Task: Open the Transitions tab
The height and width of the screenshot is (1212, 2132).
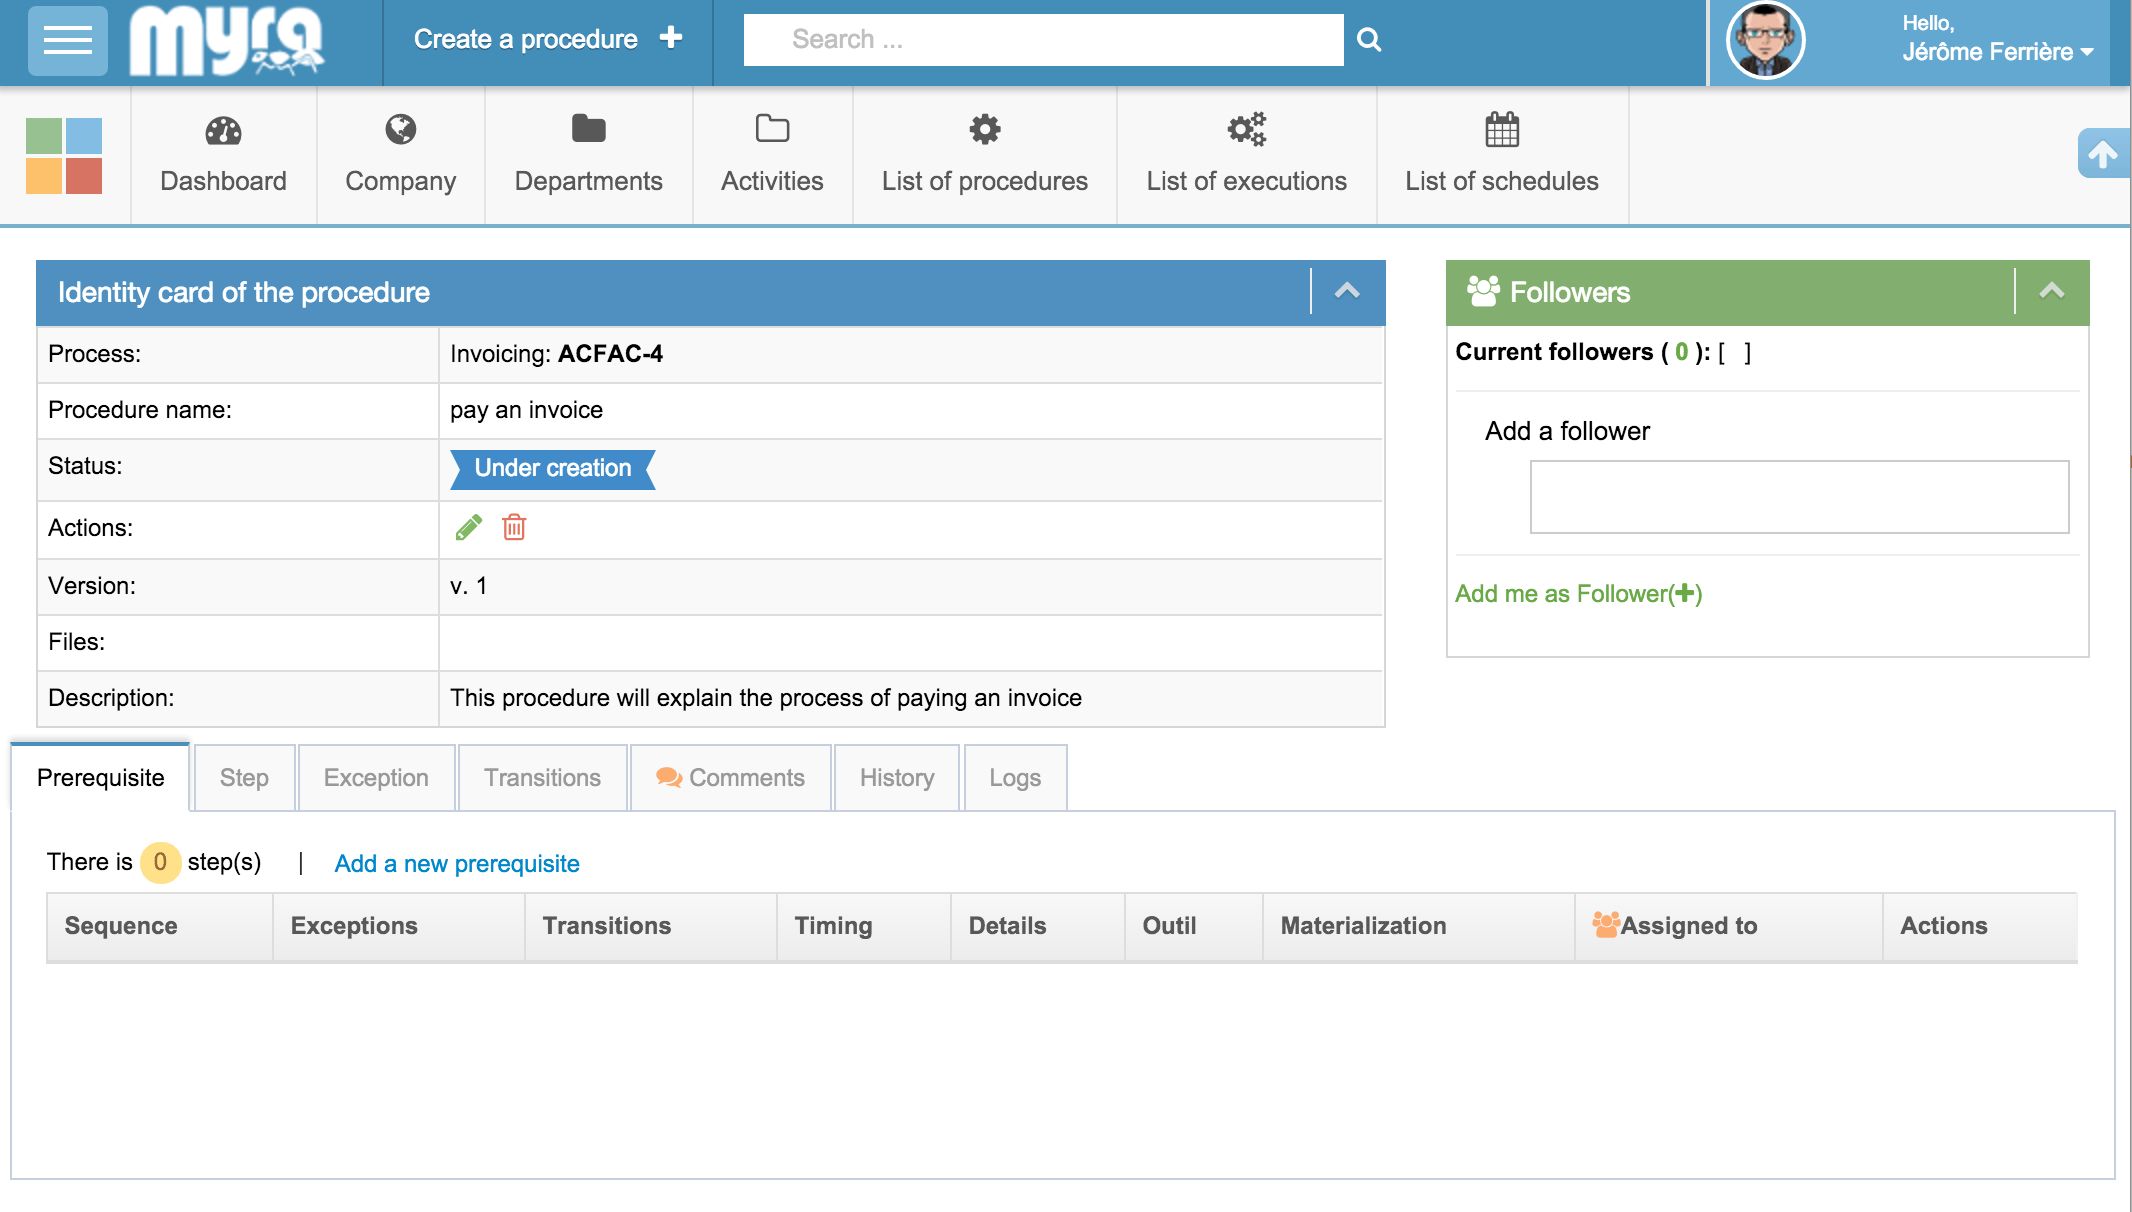Action: click(542, 778)
